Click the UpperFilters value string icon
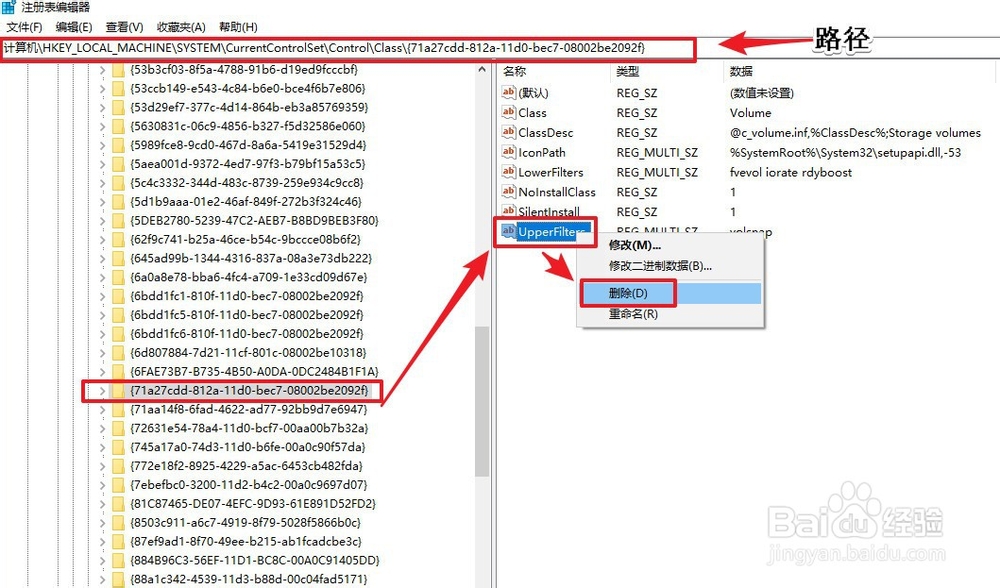 click(x=508, y=231)
